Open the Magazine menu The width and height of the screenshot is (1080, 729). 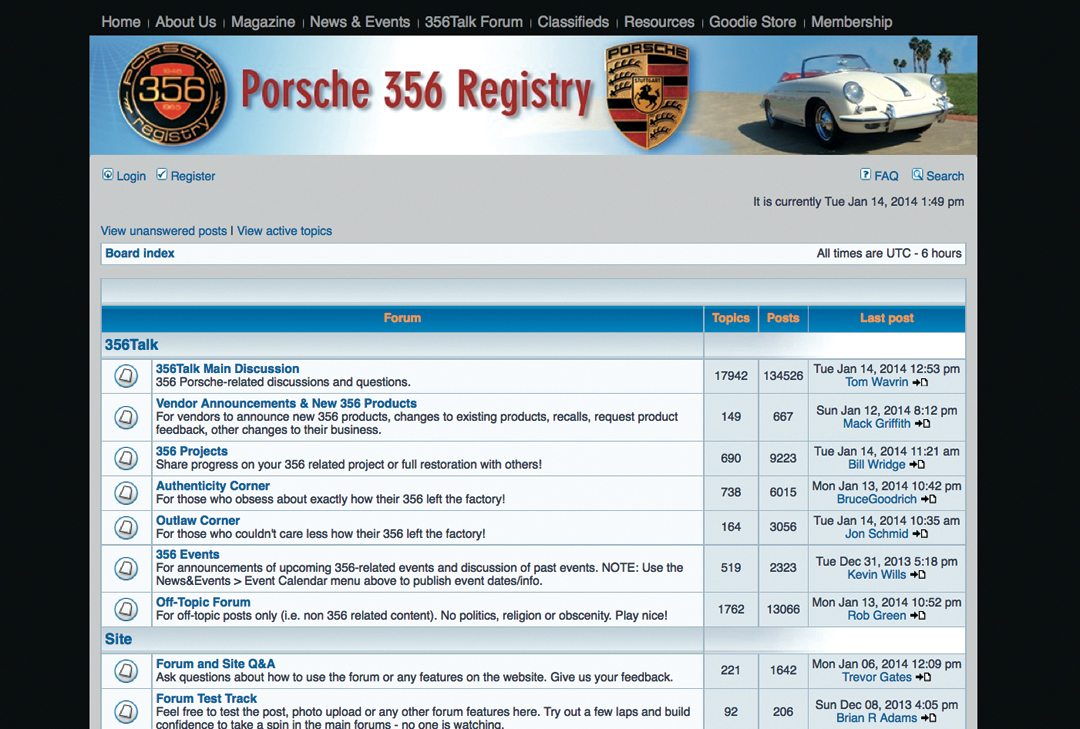pos(263,22)
